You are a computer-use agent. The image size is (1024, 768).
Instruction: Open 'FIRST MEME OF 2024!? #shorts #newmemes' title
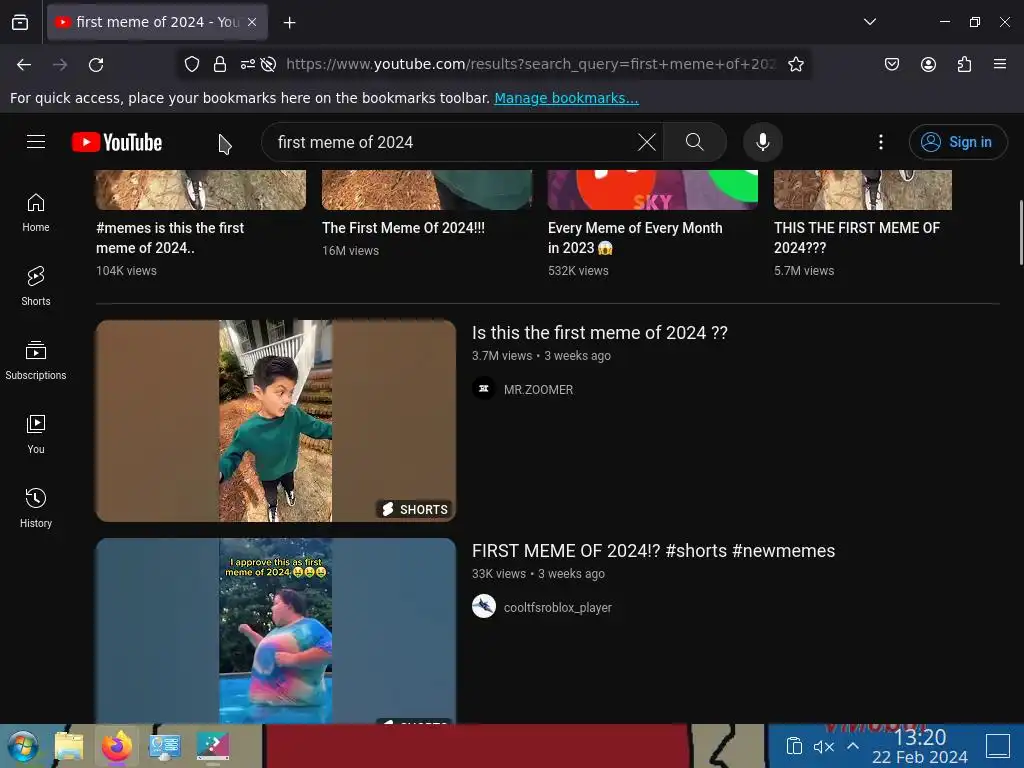[653, 551]
